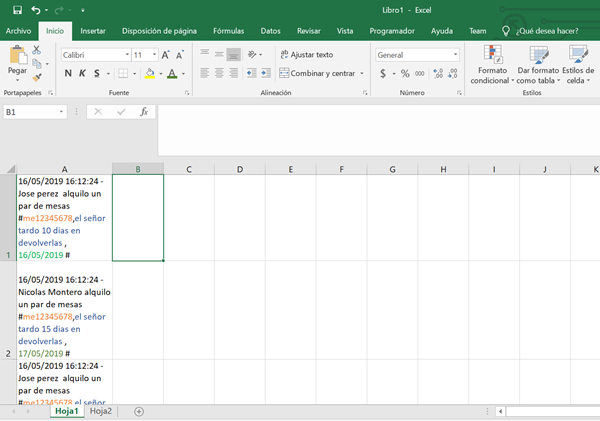Click the add new sheet plus icon
Image resolution: width=600 pixels, height=421 pixels.
click(139, 411)
